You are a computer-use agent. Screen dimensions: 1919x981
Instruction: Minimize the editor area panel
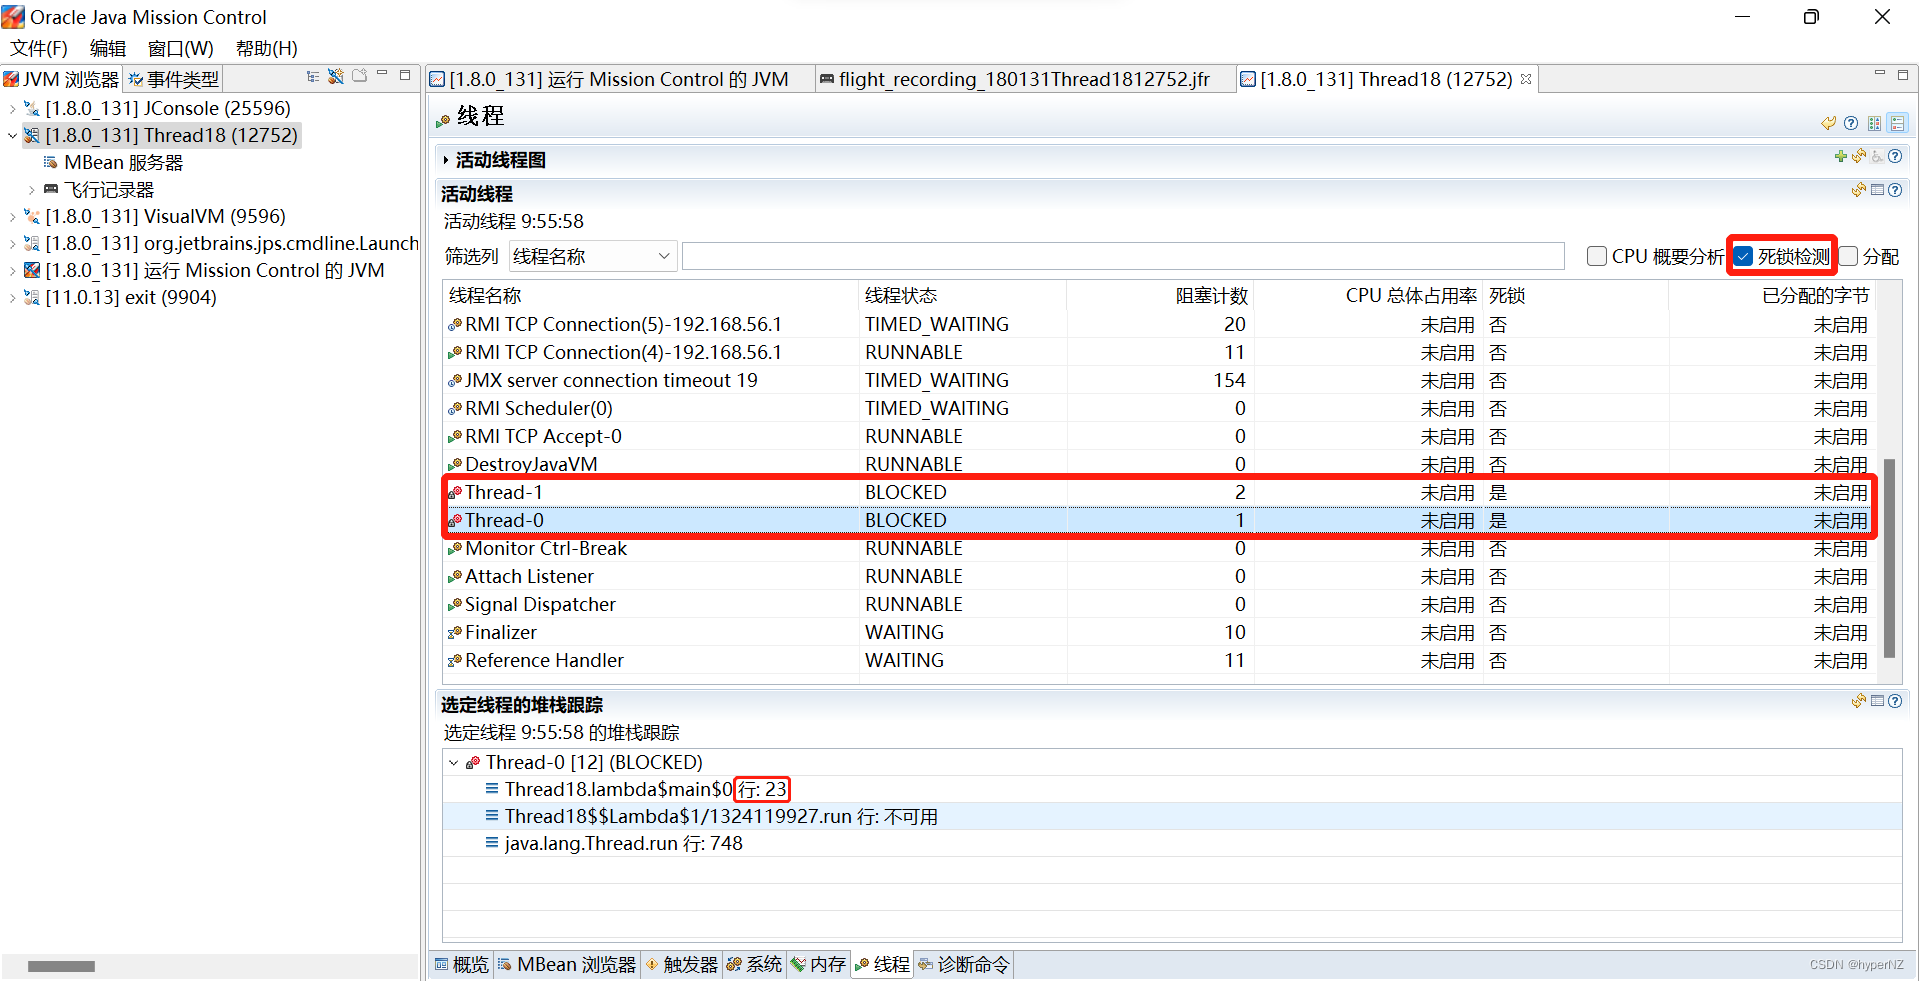pyautogui.click(x=1879, y=74)
